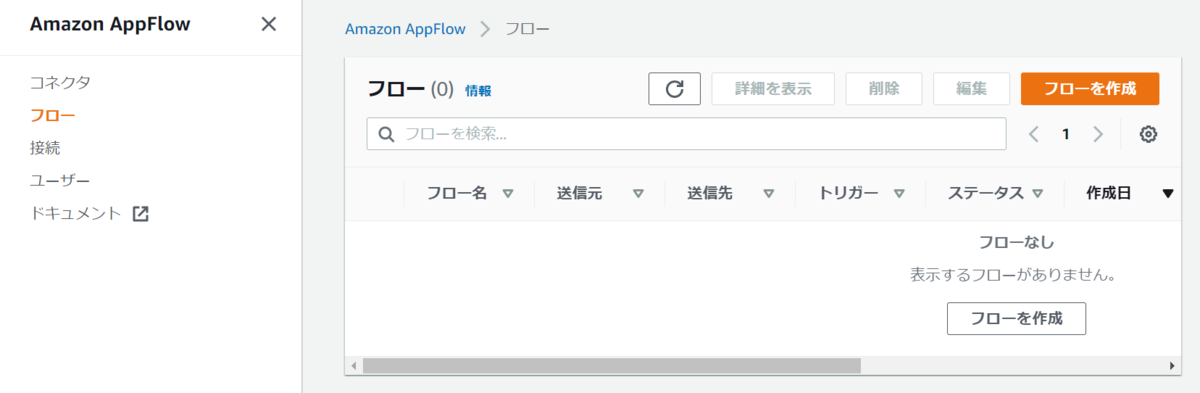Open 接続 in the sidebar
Image resolution: width=1200 pixels, height=393 pixels.
[45, 148]
